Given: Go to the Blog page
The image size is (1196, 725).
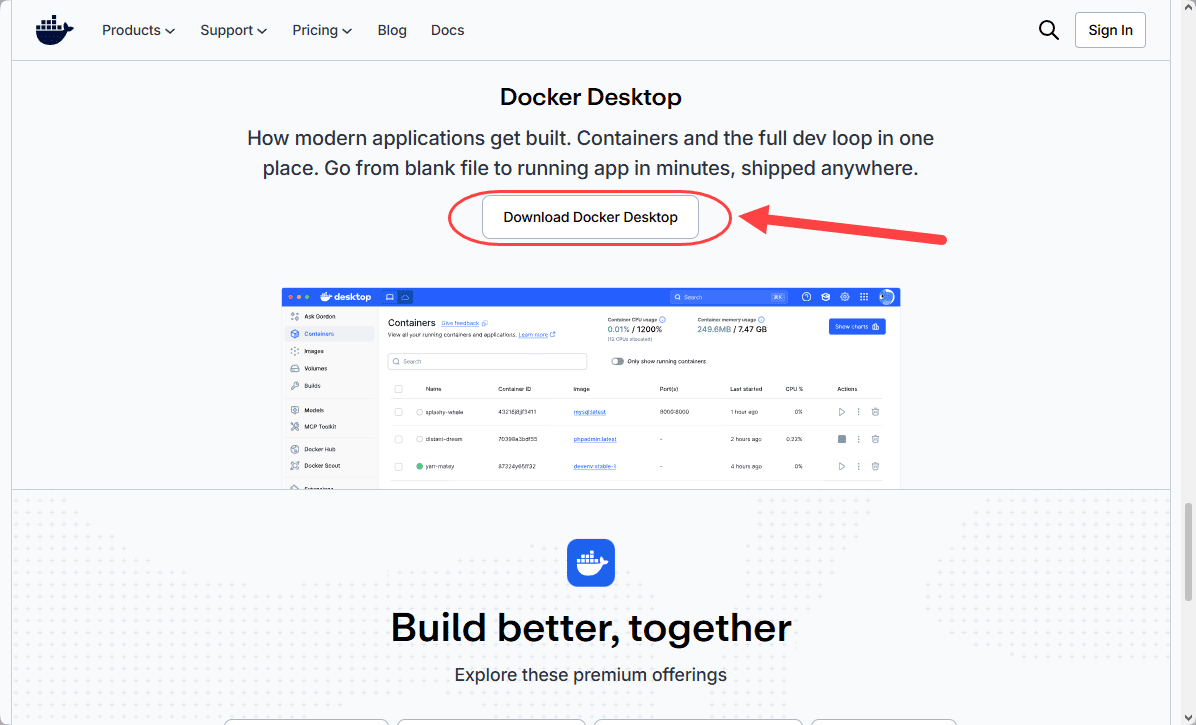Looking at the screenshot, I should click(x=392, y=30).
